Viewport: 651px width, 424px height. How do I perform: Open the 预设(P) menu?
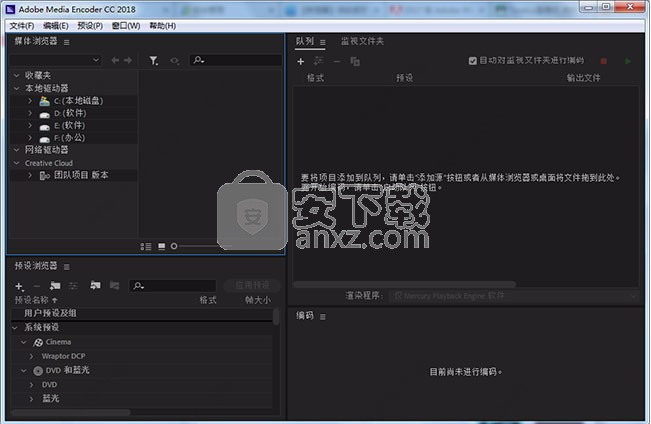90,26
